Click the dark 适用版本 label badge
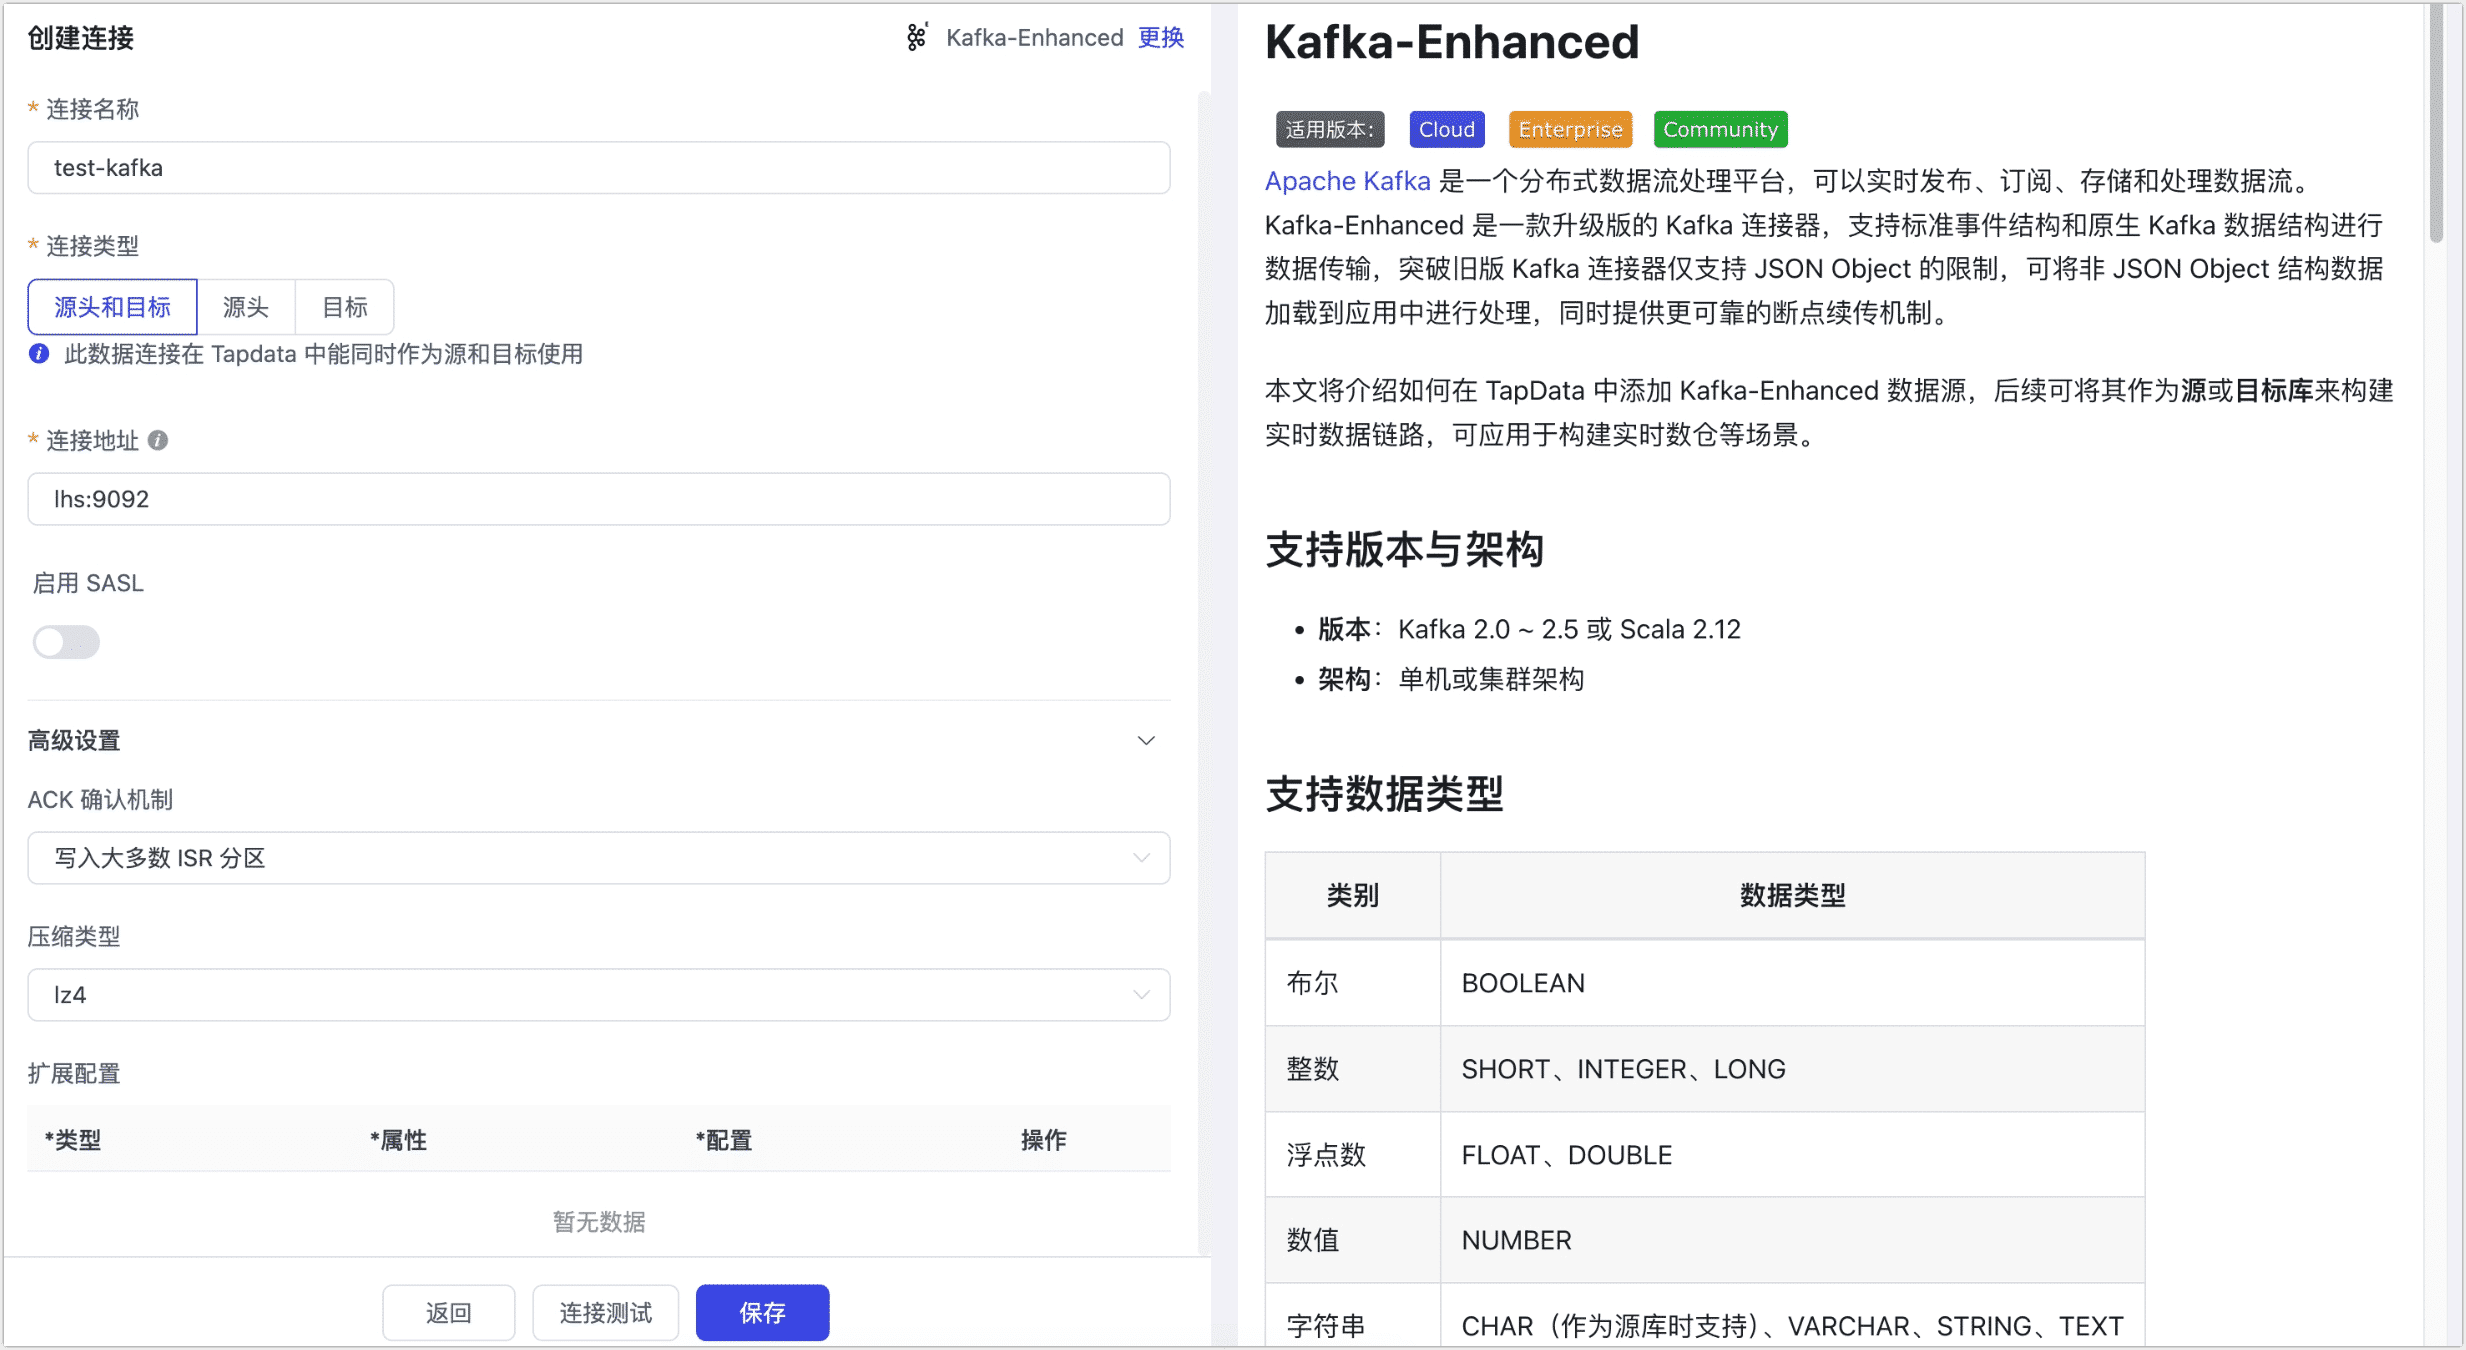Viewport: 2466px width, 1350px height. point(1328,128)
